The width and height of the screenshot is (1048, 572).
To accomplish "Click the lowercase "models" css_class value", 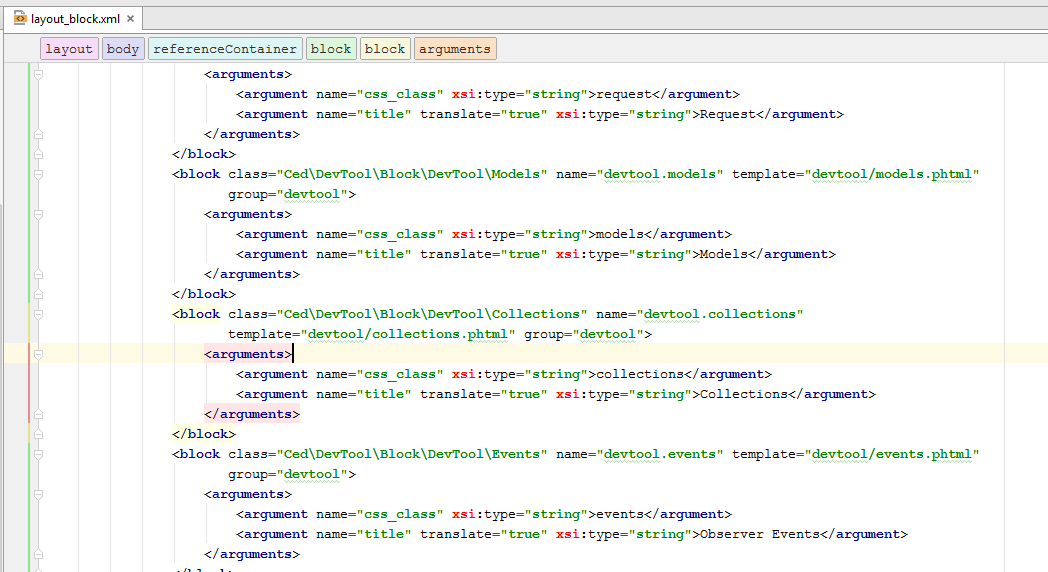I will 620,235.
